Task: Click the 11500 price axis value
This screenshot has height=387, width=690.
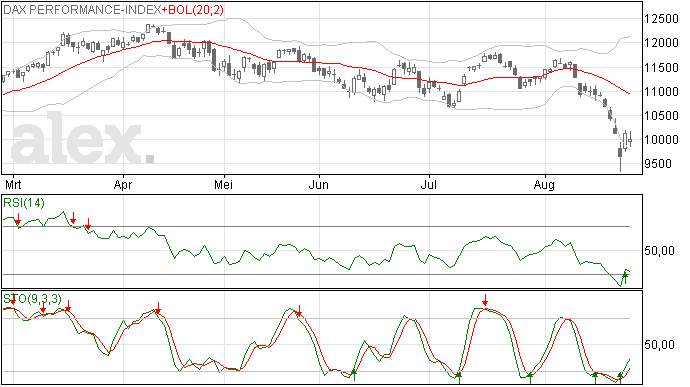Action: tap(661, 68)
